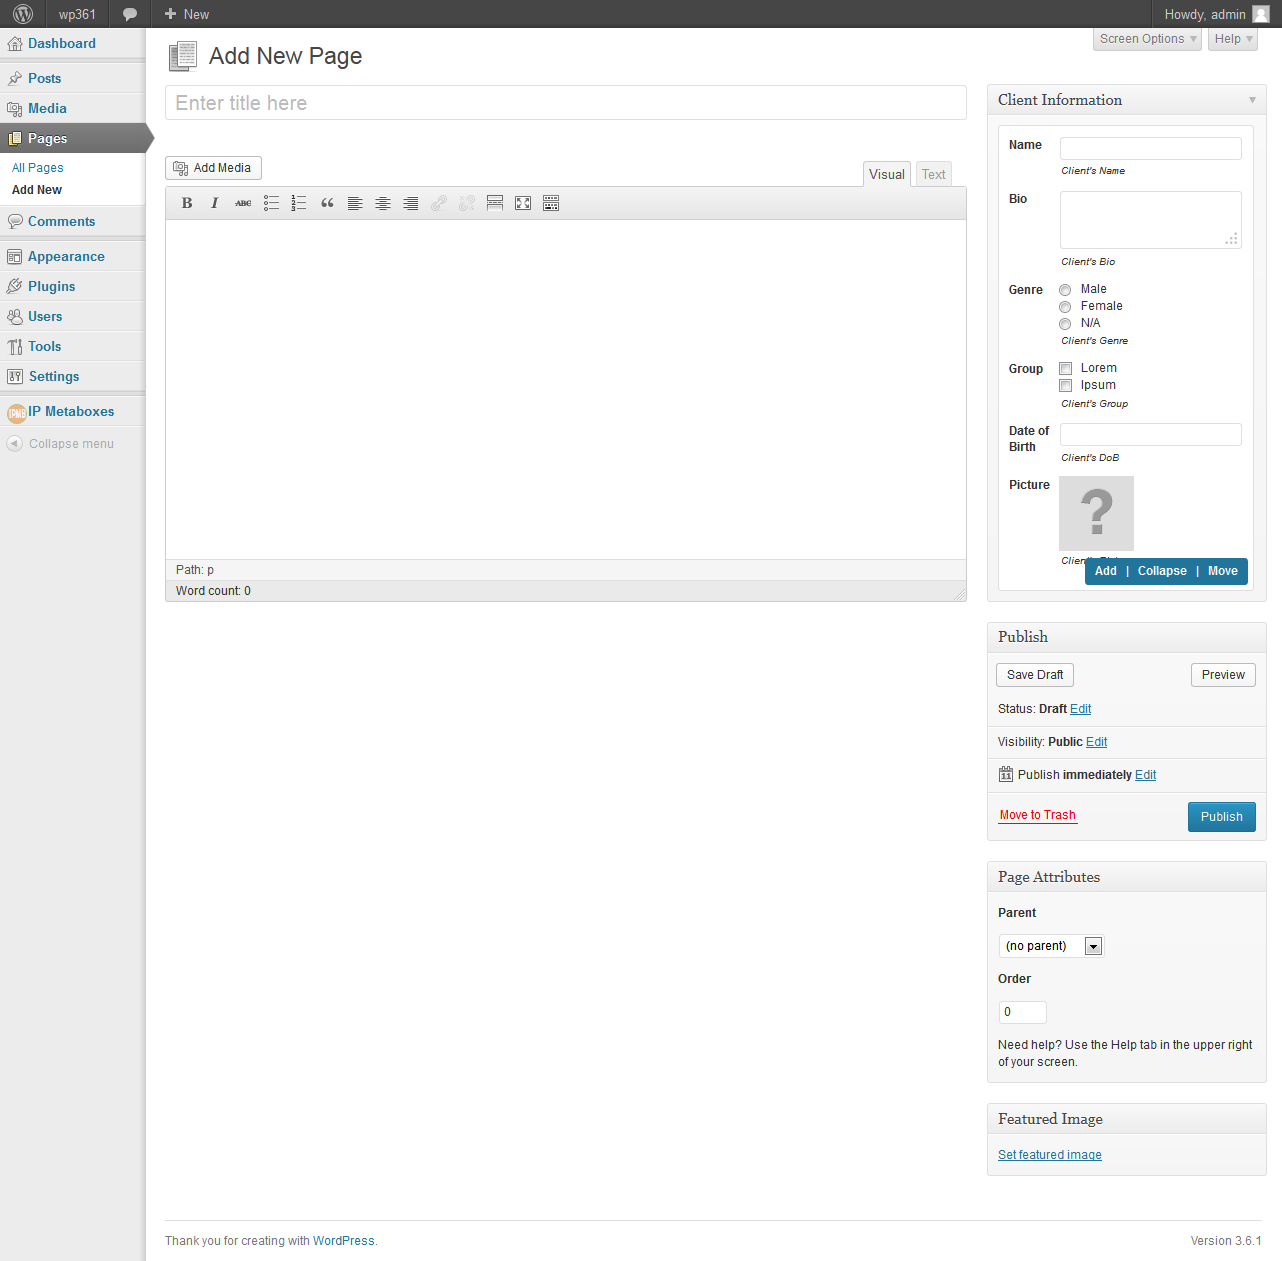Open the Media menu
The height and width of the screenshot is (1261, 1282).
click(x=47, y=108)
